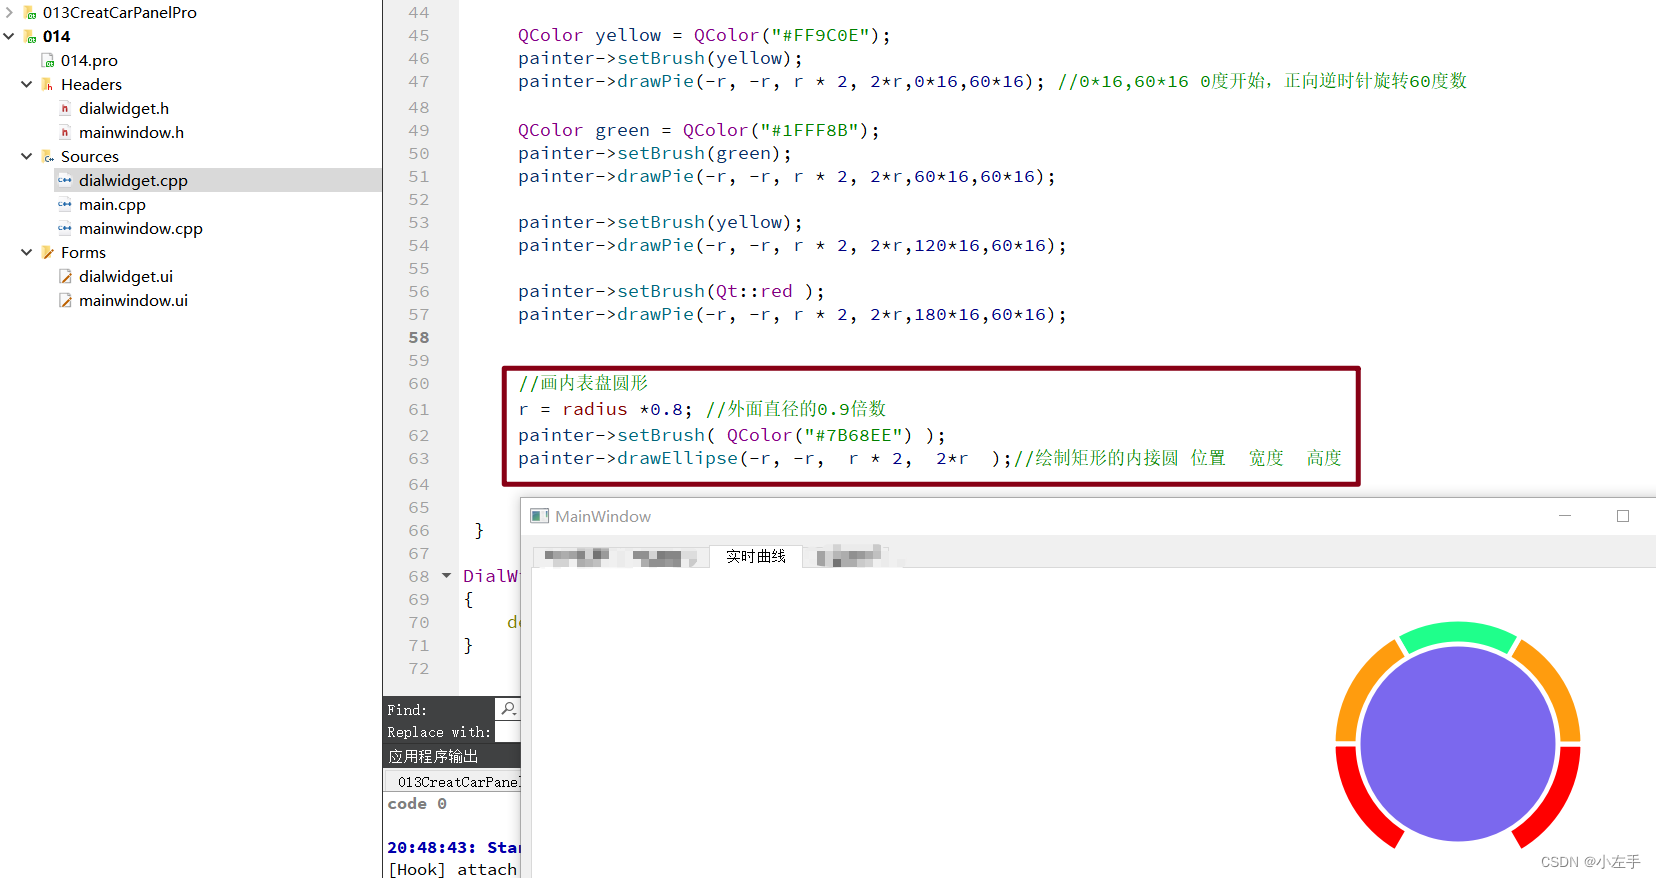Click the Headers folder icon
1656x878 pixels.
pyautogui.click(x=47, y=85)
